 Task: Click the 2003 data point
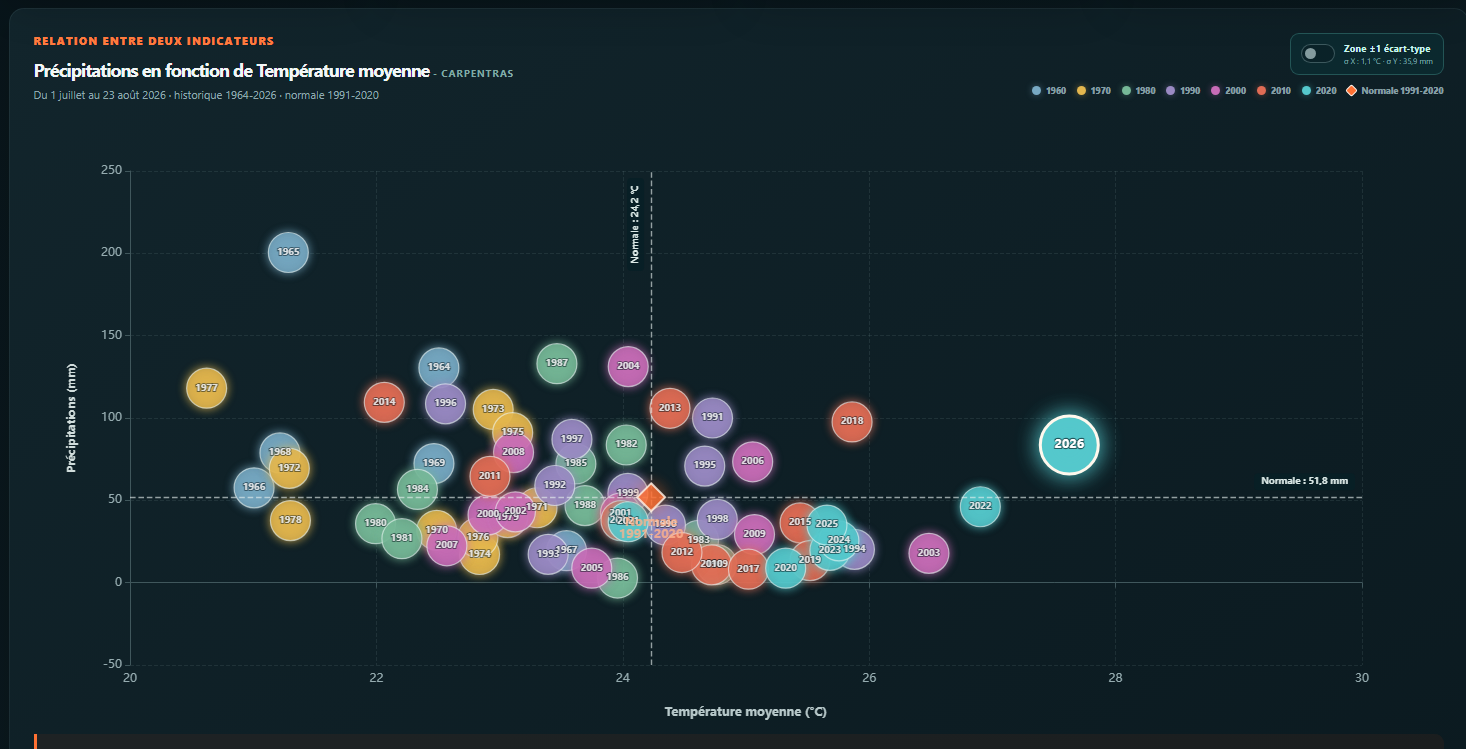[x=929, y=553]
